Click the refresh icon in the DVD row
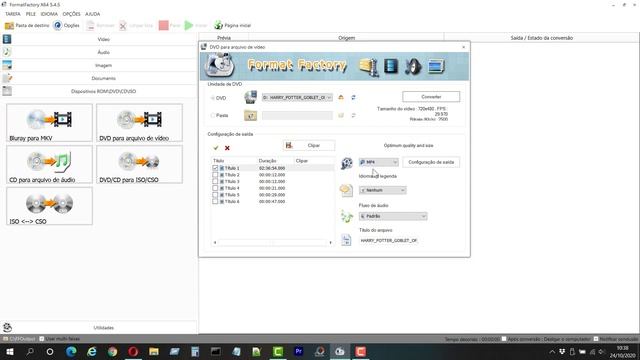 point(353,98)
